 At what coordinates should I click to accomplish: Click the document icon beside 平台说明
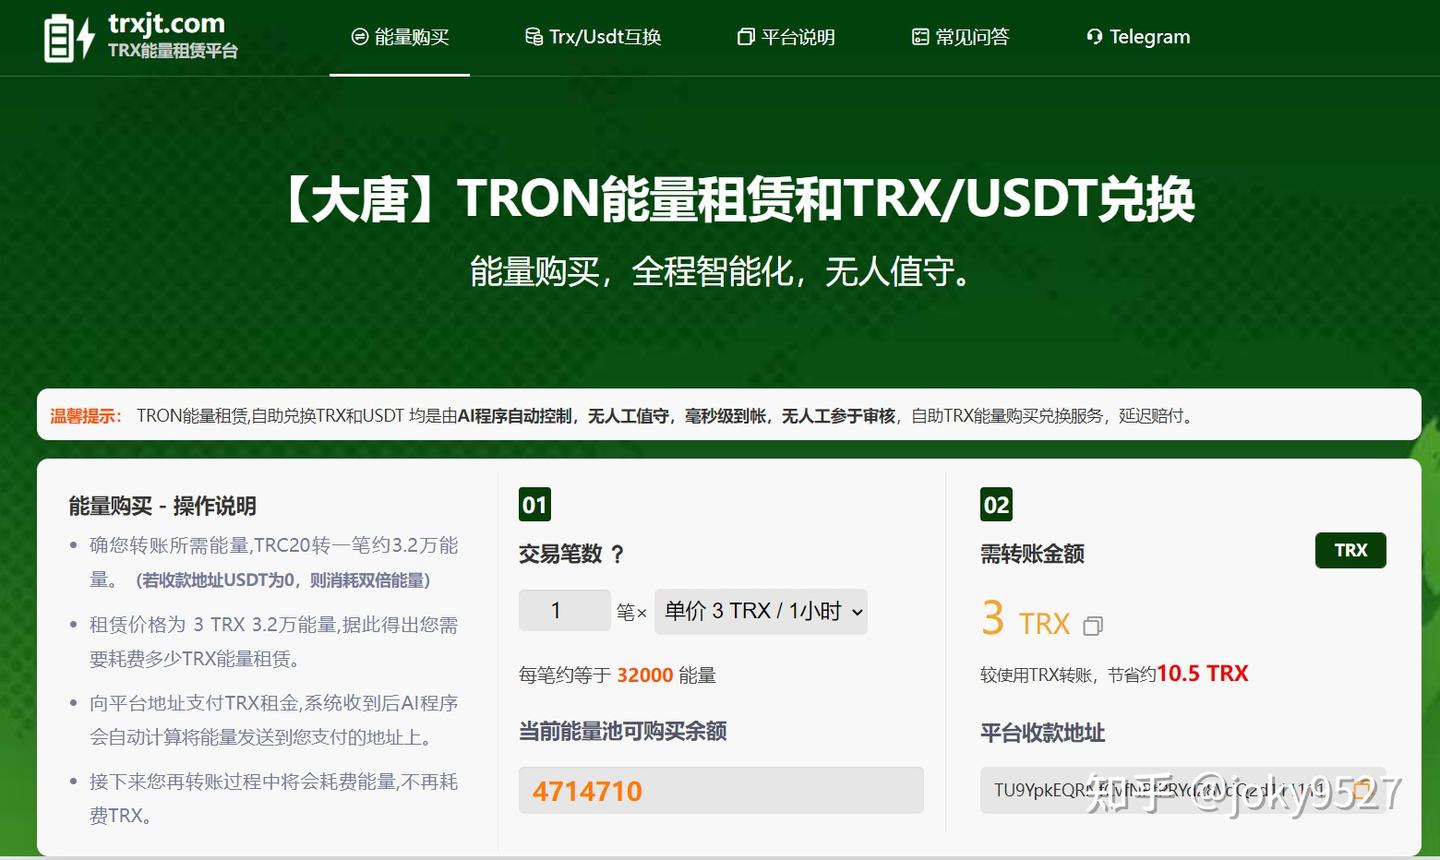coord(745,36)
